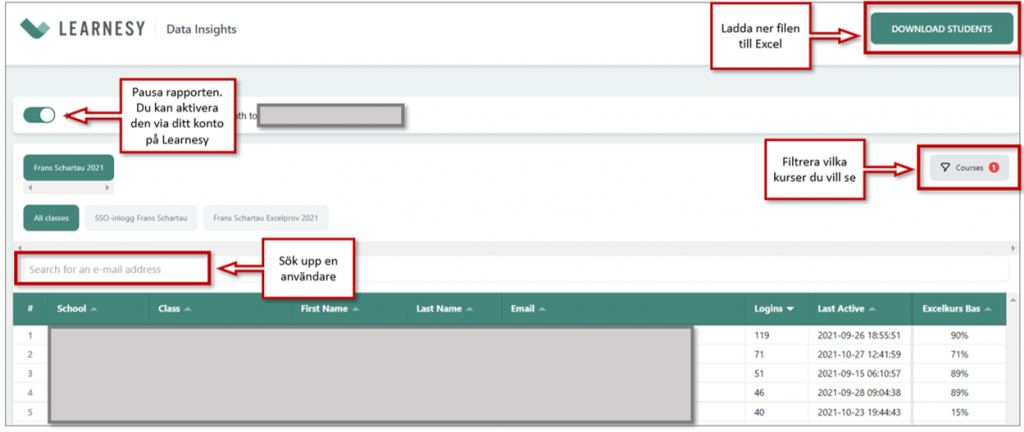Sort table by Logins column
1024x432 pixels.
tap(773, 309)
